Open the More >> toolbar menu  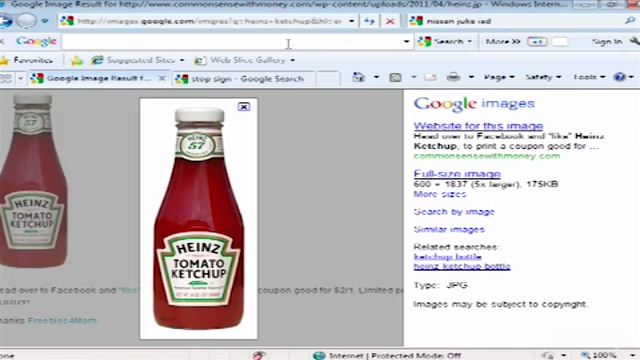tap(503, 42)
